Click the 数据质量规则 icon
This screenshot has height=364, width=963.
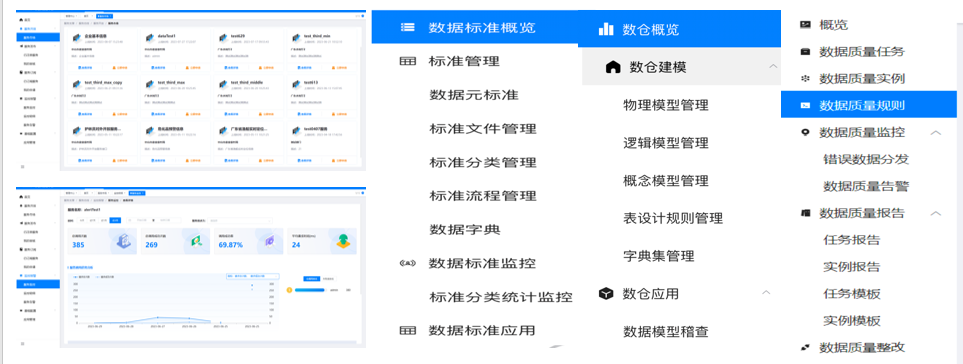805,106
